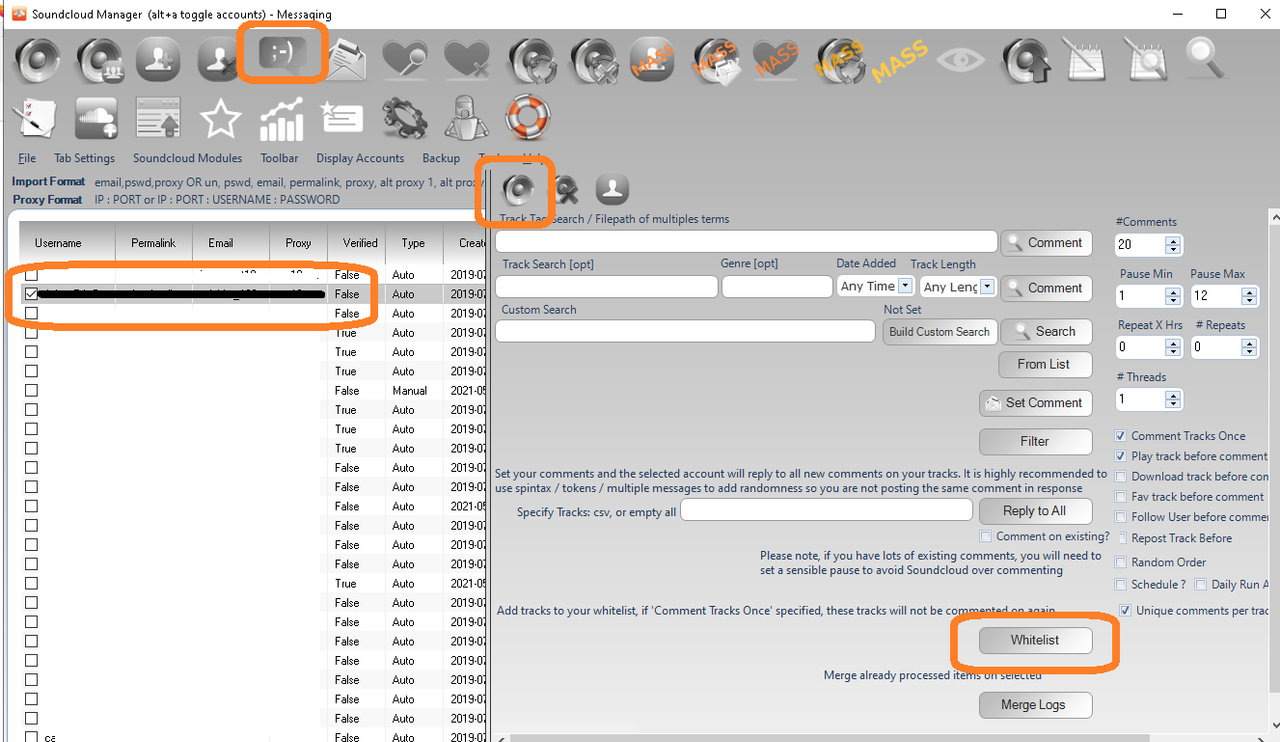This screenshot has height=742, width=1280.
Task: Click the profile card icon
Action: tap(342, 117)
